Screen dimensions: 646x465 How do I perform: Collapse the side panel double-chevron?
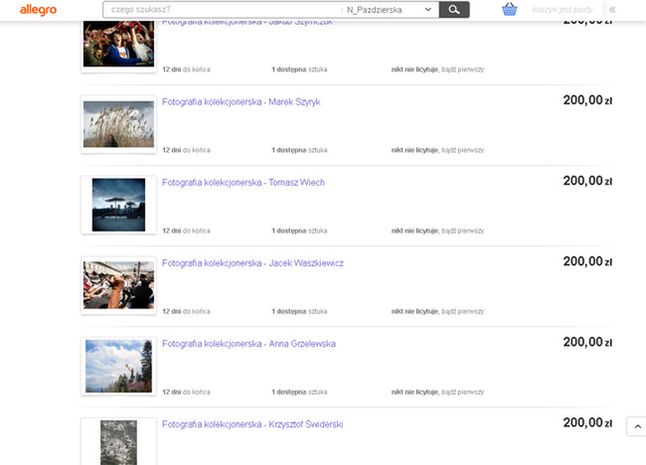[612, 9]
